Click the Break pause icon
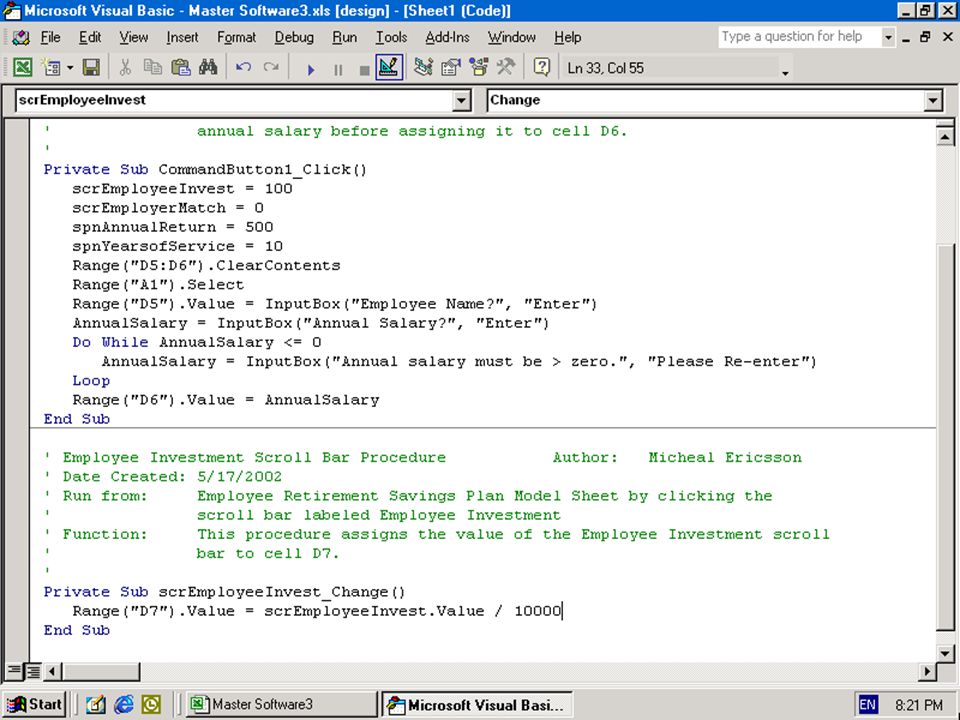The width and height of the screenshot is (960, 720). (337, 69)
